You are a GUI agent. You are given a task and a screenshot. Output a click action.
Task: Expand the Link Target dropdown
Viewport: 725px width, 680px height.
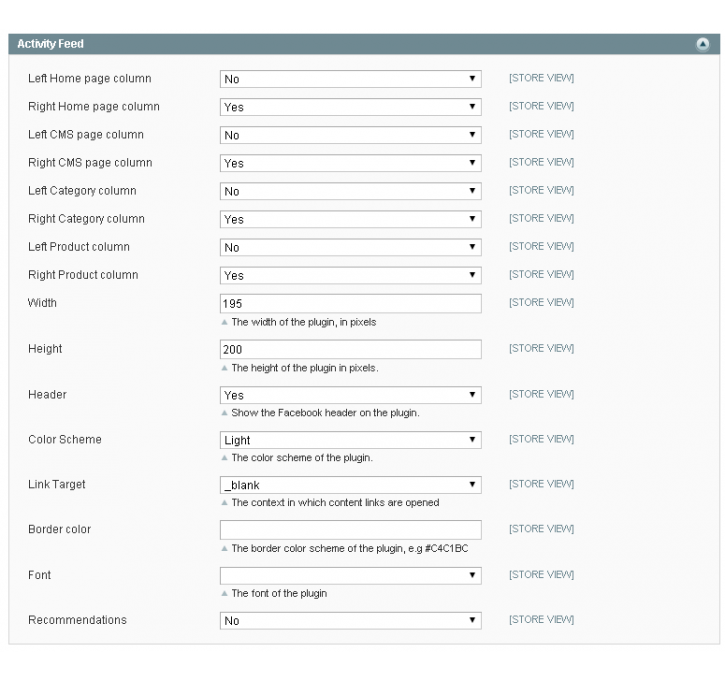(350, 485)
